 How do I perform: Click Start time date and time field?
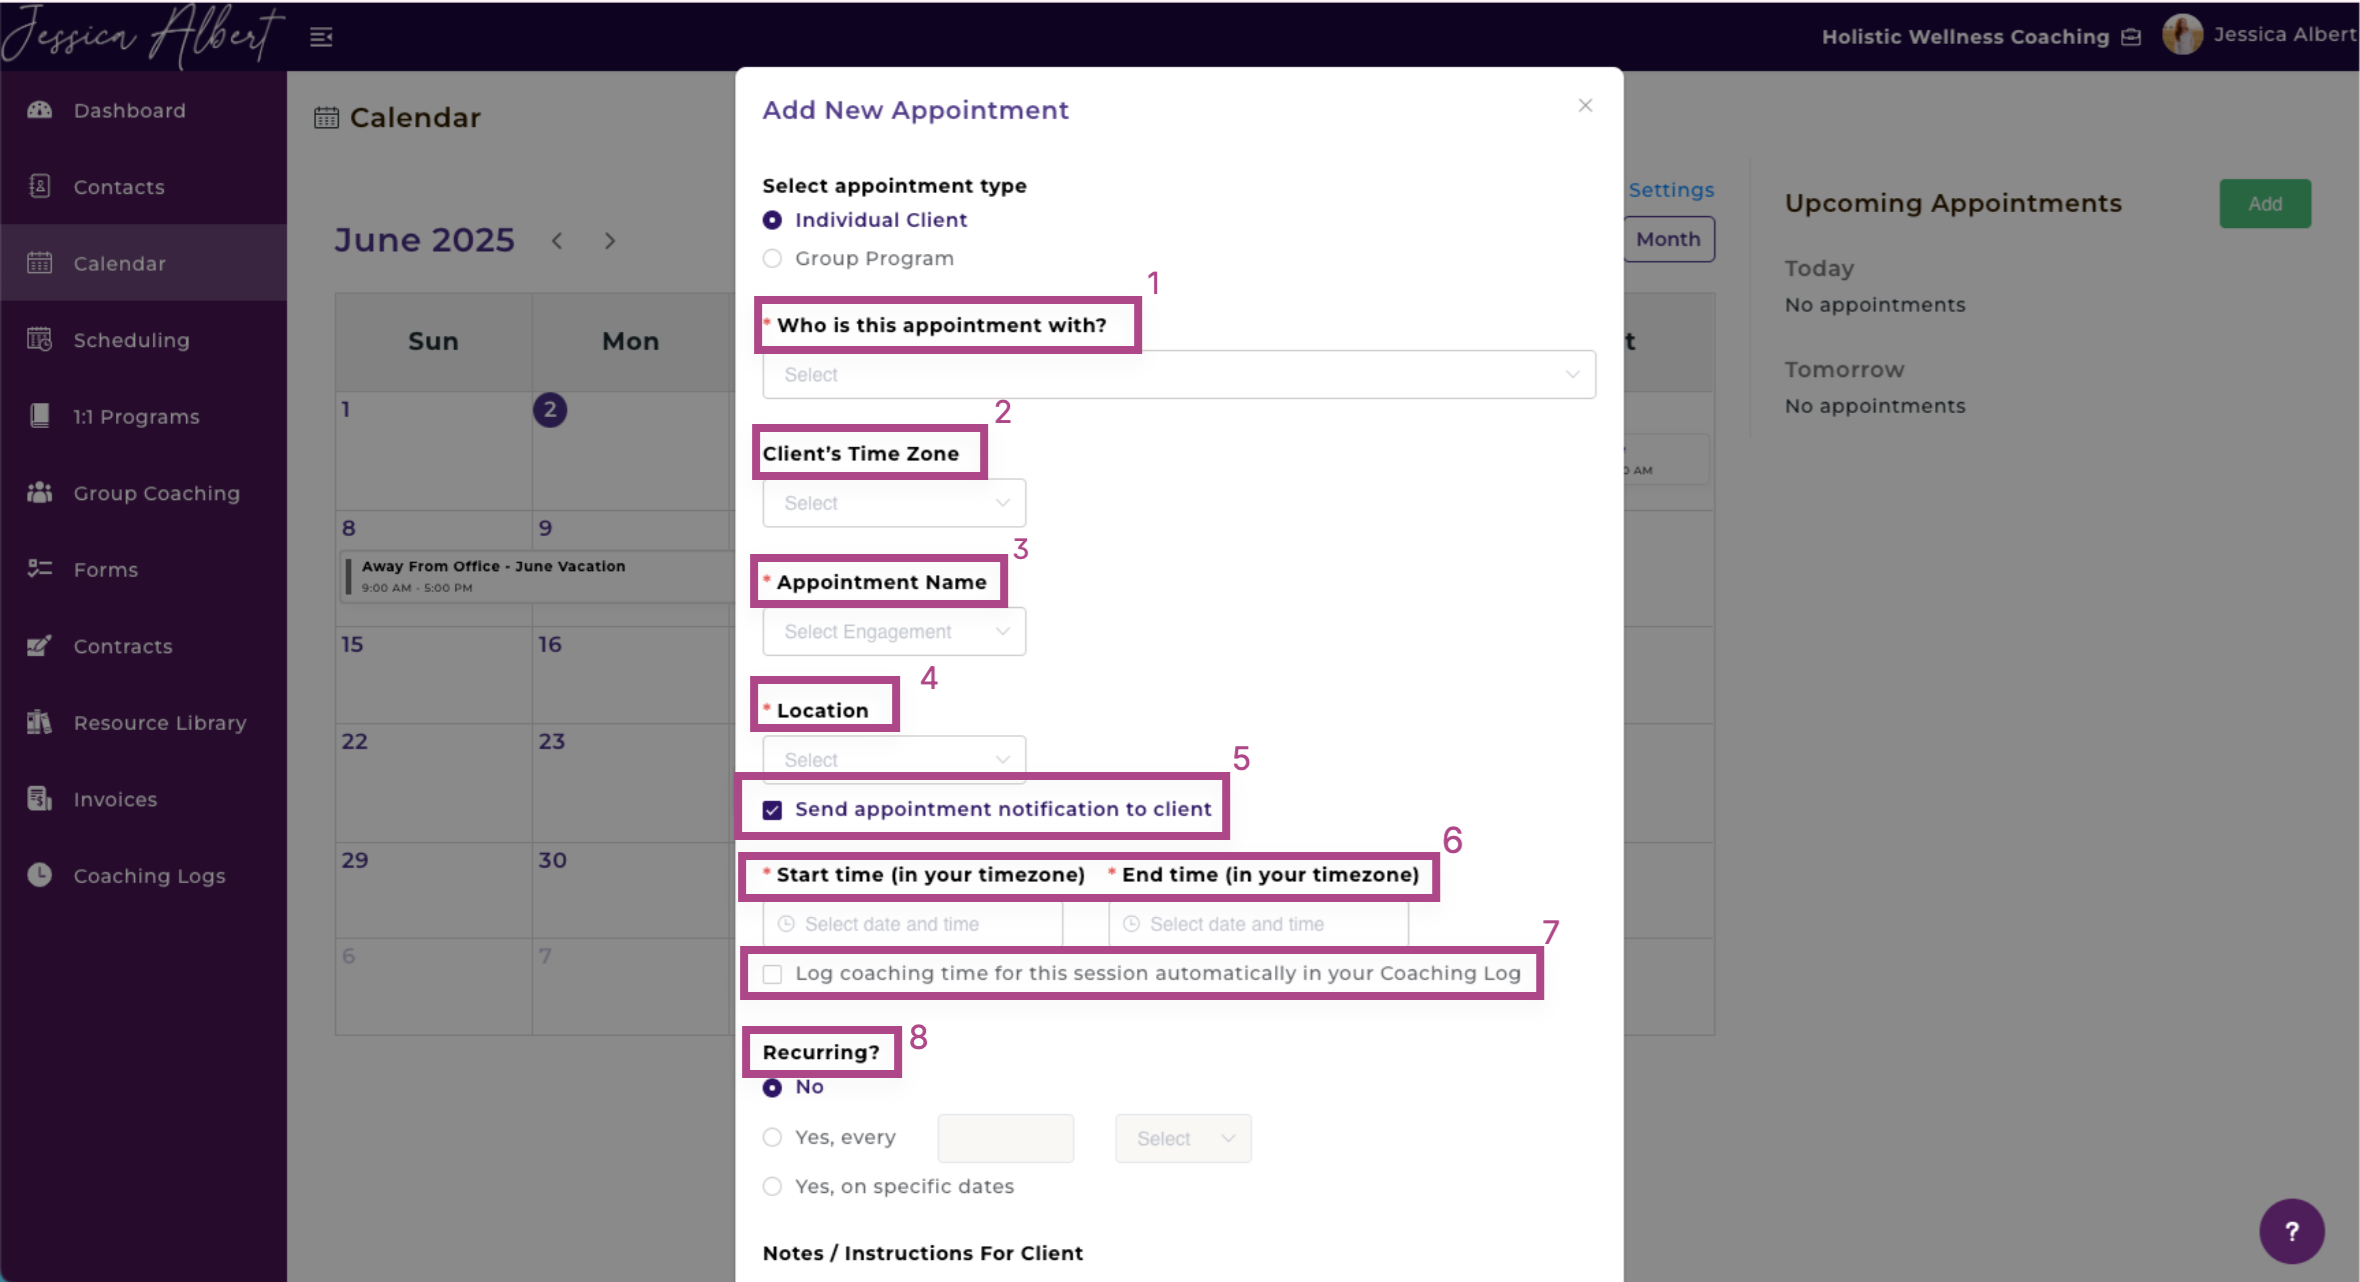click(912, 924)
